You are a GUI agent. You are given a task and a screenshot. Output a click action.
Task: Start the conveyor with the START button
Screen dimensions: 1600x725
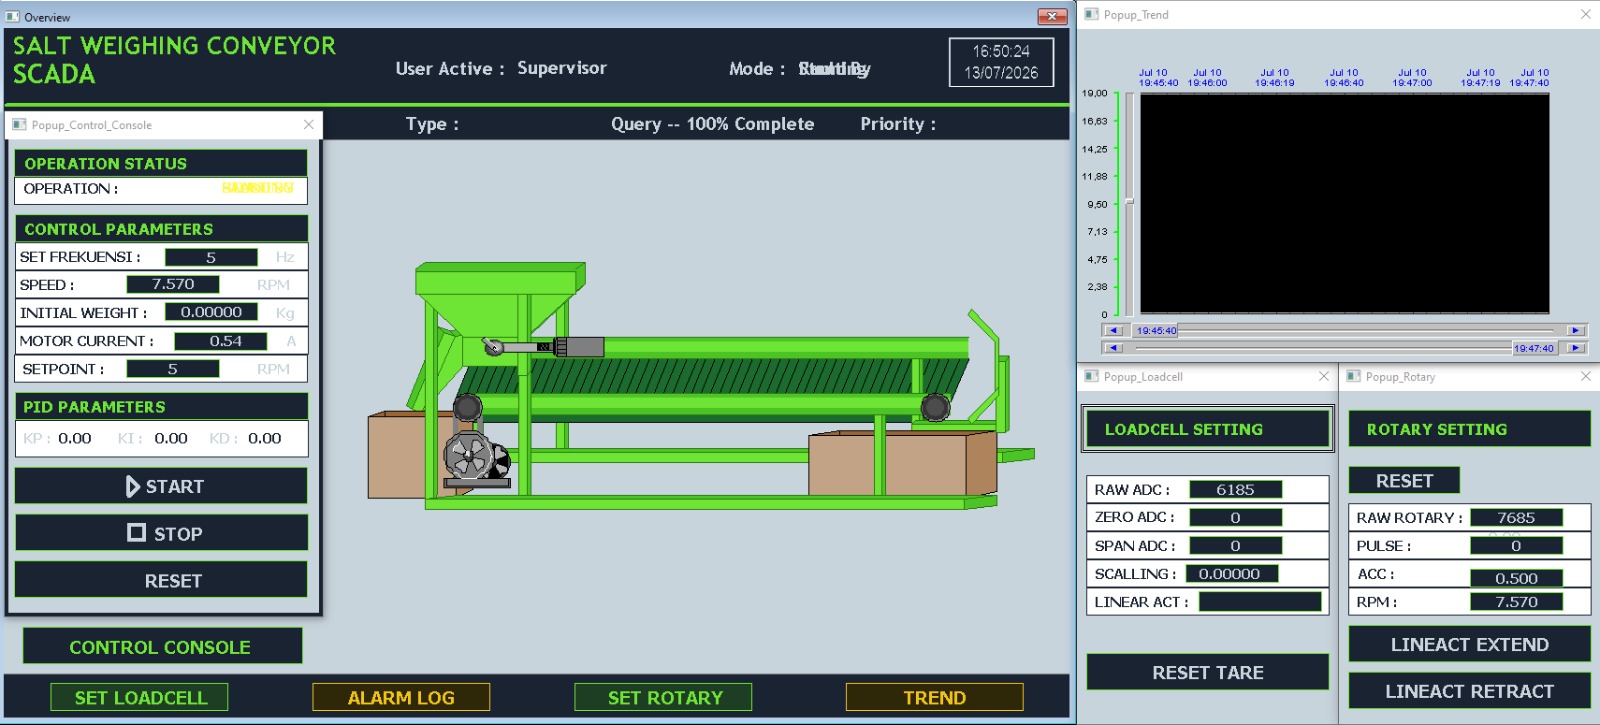click(161, 486)
